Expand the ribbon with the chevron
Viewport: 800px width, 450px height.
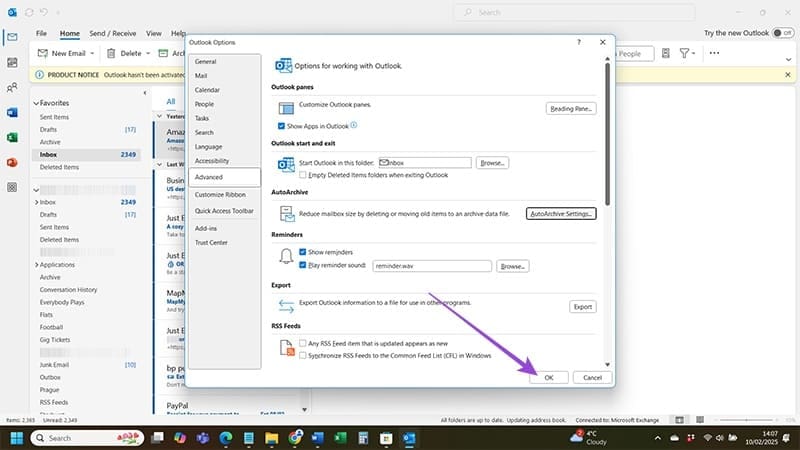[x=788, y=60]
